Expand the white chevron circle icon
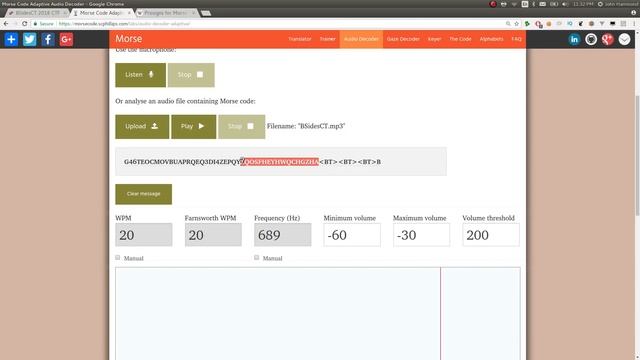Image resolution: width=640 pixels, height=360 pixels. [x=624, y=39]
